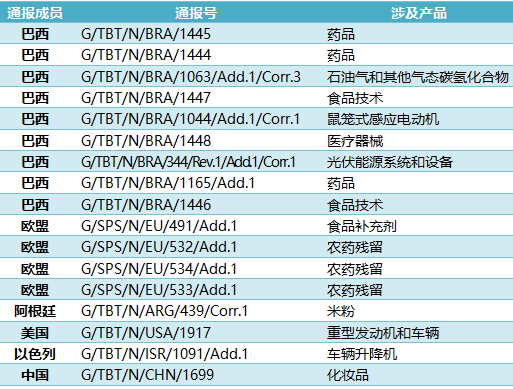Click product 鼠笼式感应电动机
Screen dimensions: 513x389
pos(383,120)
